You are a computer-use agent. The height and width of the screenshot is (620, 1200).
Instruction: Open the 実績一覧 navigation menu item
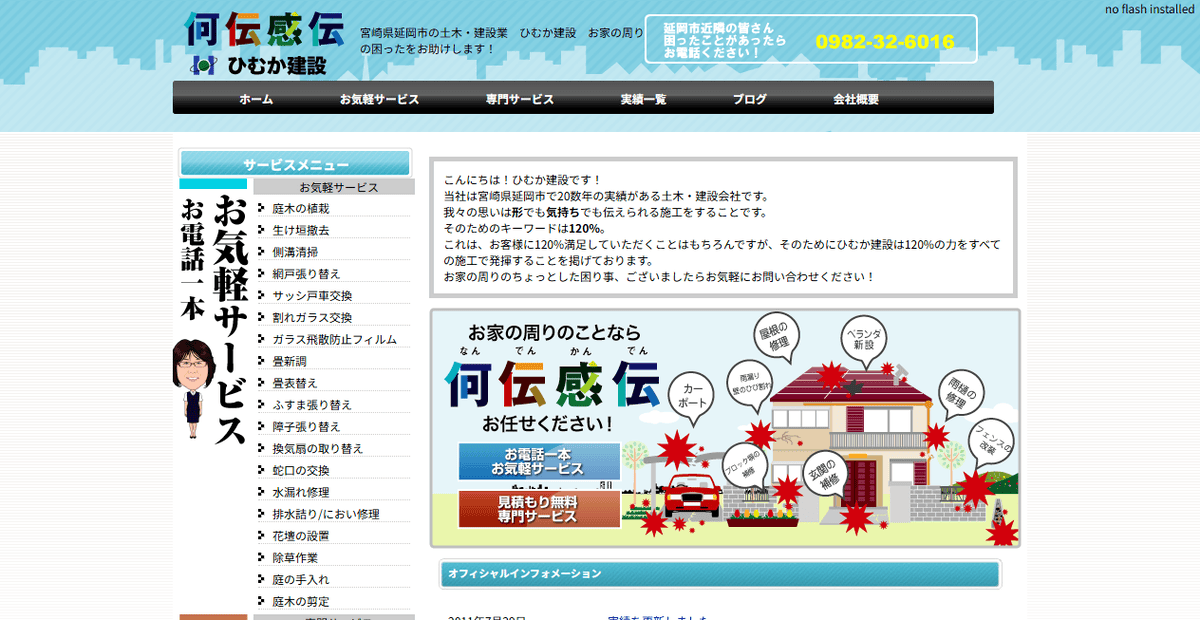[x=645, y=98]
